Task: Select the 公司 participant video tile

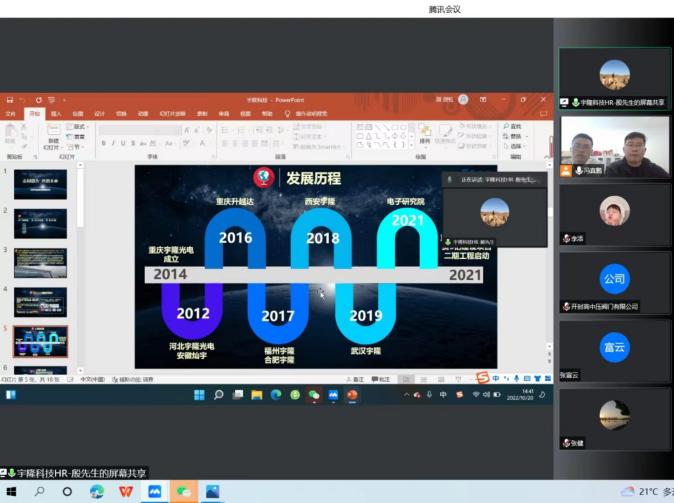Action: click(x=614, y=280)
